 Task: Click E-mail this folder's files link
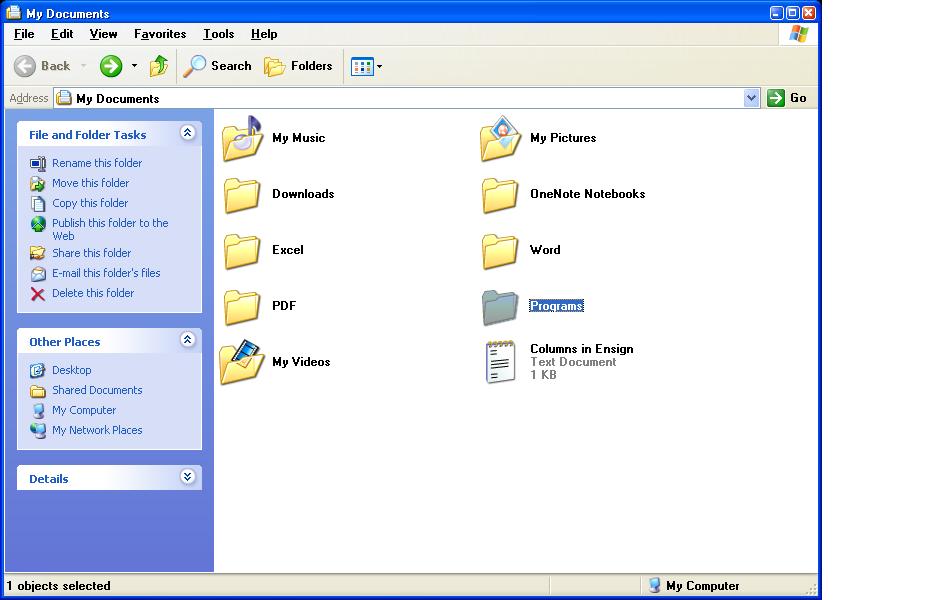(106, 273)
